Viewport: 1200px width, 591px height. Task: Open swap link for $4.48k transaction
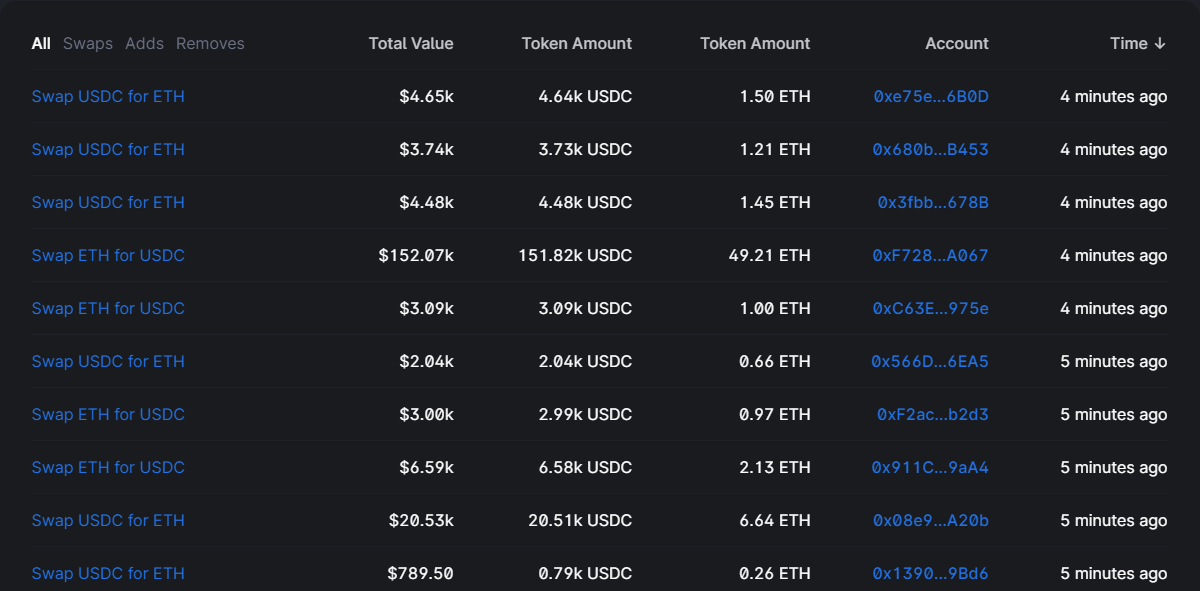[x=108, y=202]
